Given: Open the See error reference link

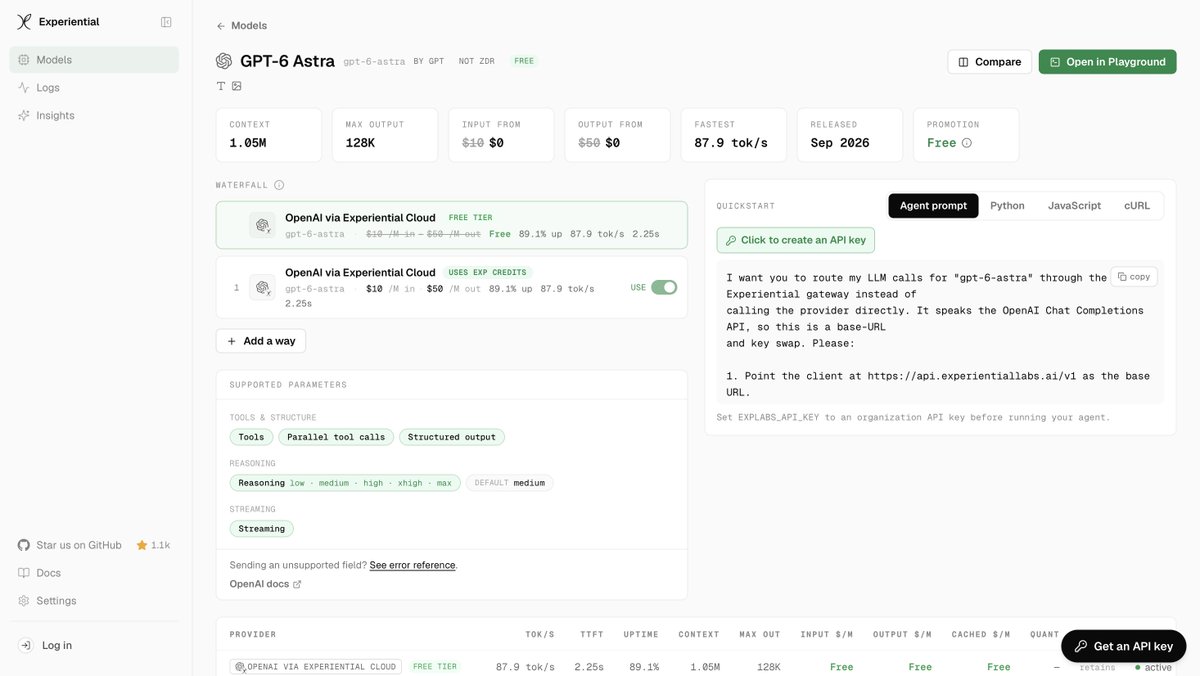Looking at the screenshot, I should [412, 565].
